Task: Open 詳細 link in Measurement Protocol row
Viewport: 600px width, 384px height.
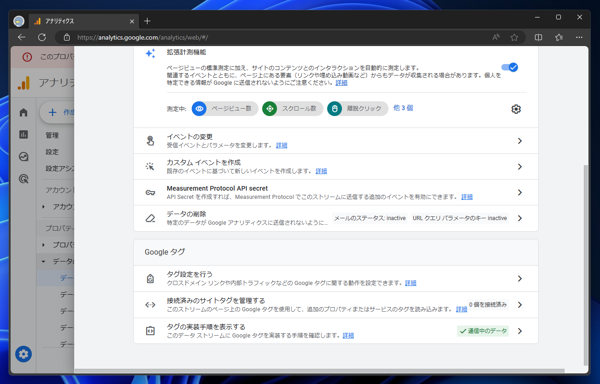Action: 467,197
